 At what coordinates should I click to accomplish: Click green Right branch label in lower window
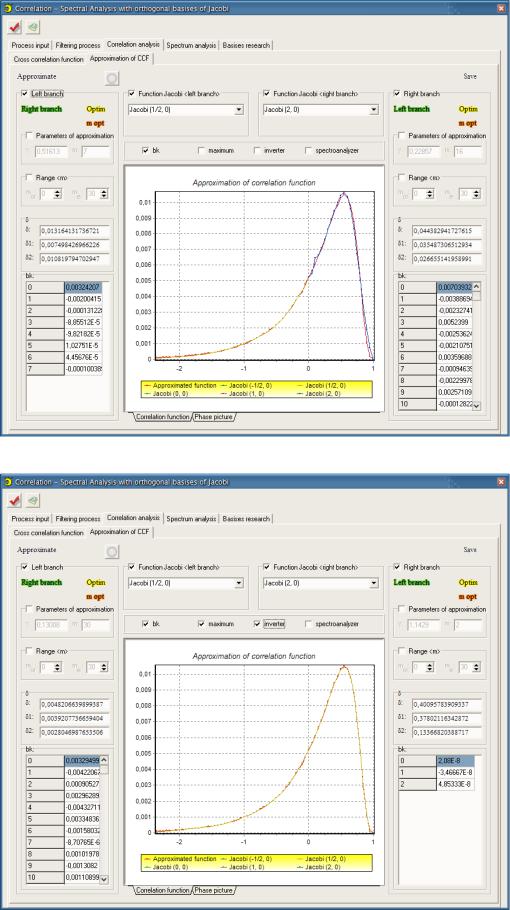point(41,583)
